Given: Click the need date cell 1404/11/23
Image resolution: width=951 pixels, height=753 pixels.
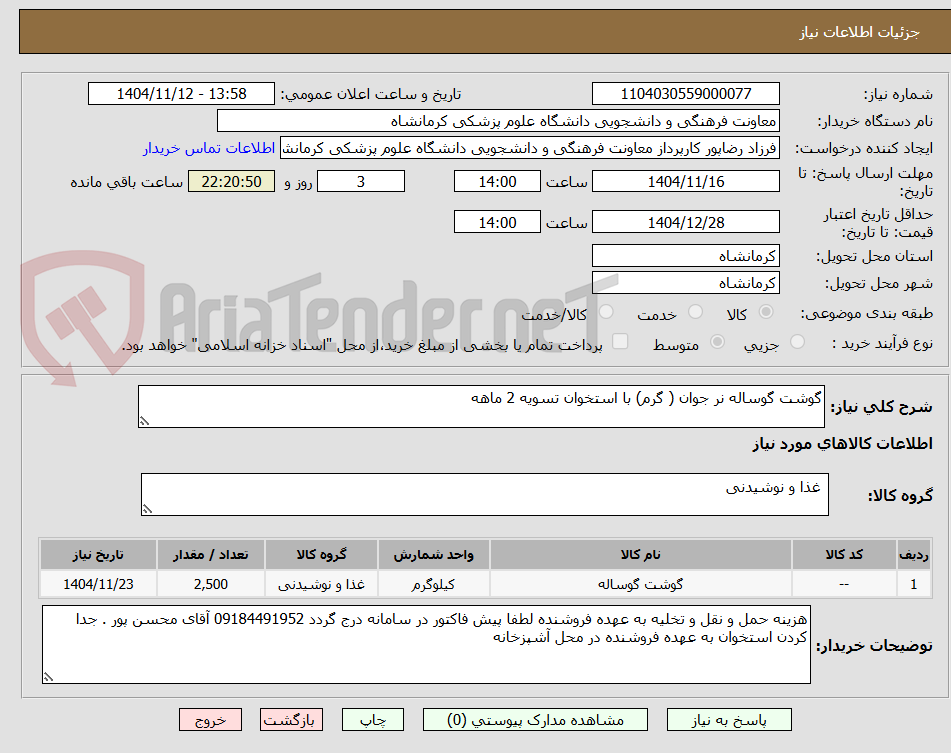Looking at the screenshot, I should (98, 584).
